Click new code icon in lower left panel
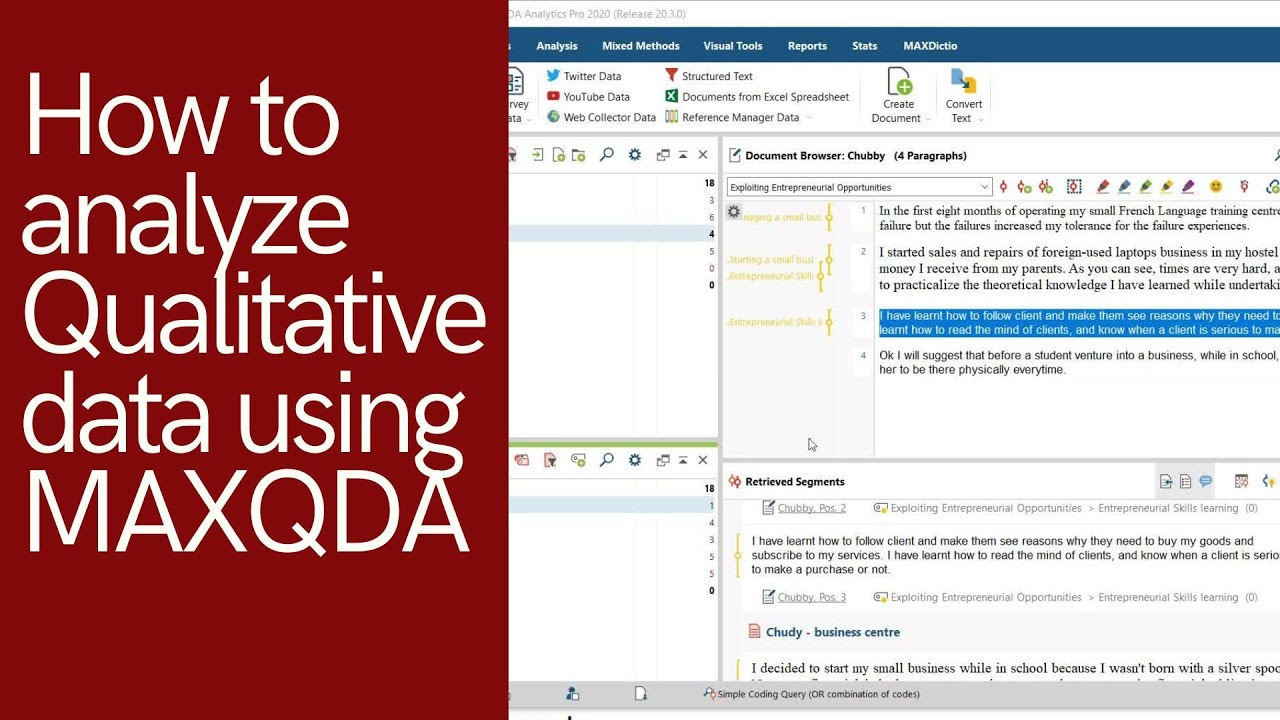This screenshot has height=720, width=1280. (x=578, y=460)
